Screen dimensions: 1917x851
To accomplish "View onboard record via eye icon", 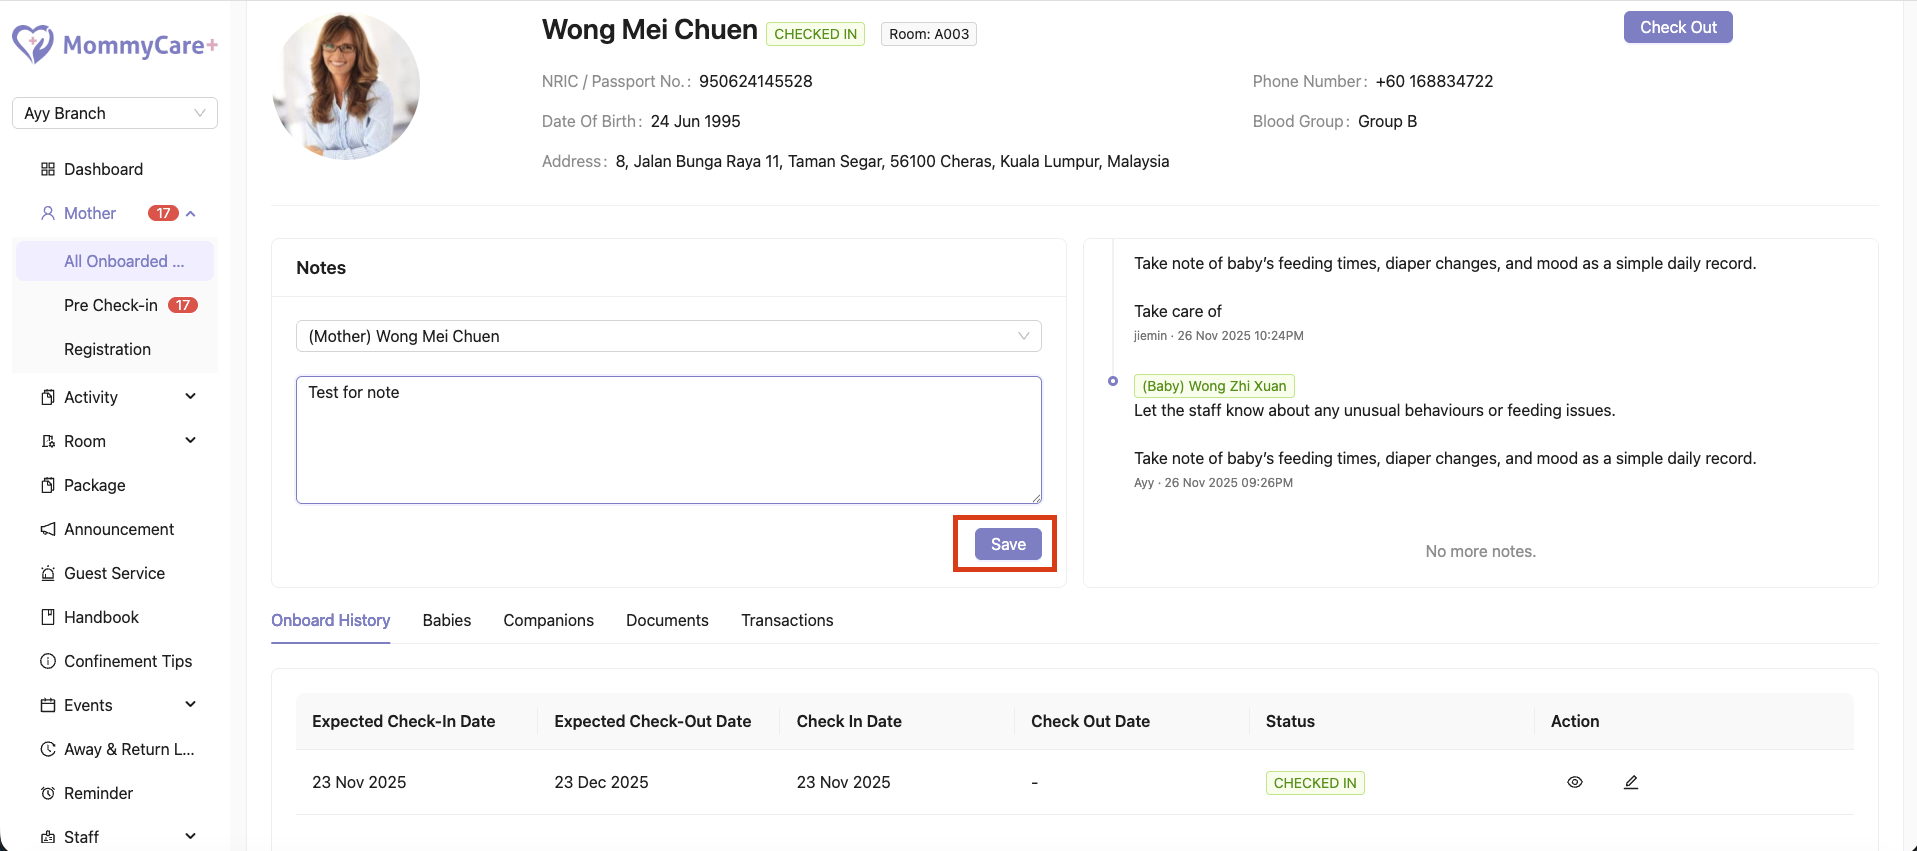I will (1575, 782).
